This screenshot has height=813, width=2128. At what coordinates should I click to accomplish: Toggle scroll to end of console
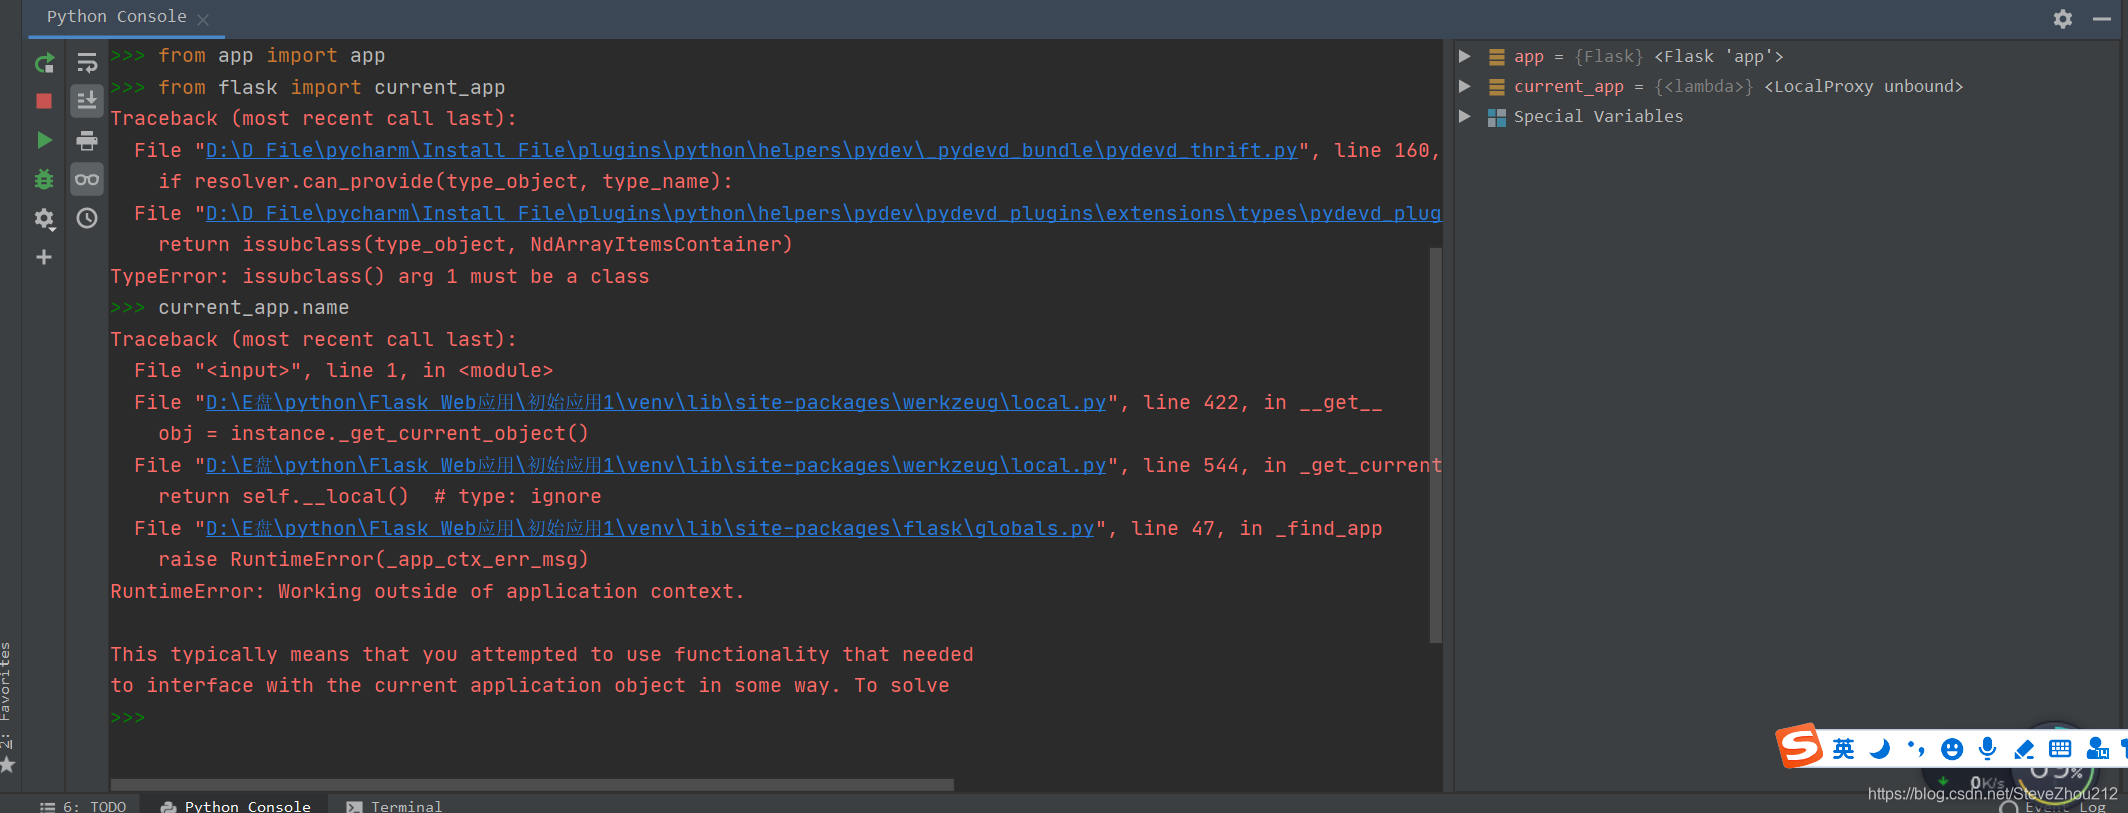[87, 101]
